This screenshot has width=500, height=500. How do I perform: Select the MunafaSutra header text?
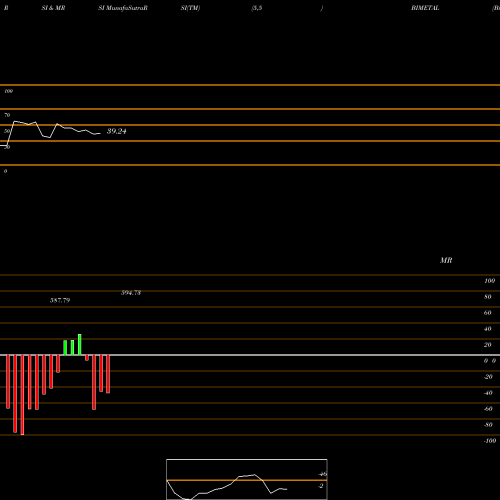124,8
